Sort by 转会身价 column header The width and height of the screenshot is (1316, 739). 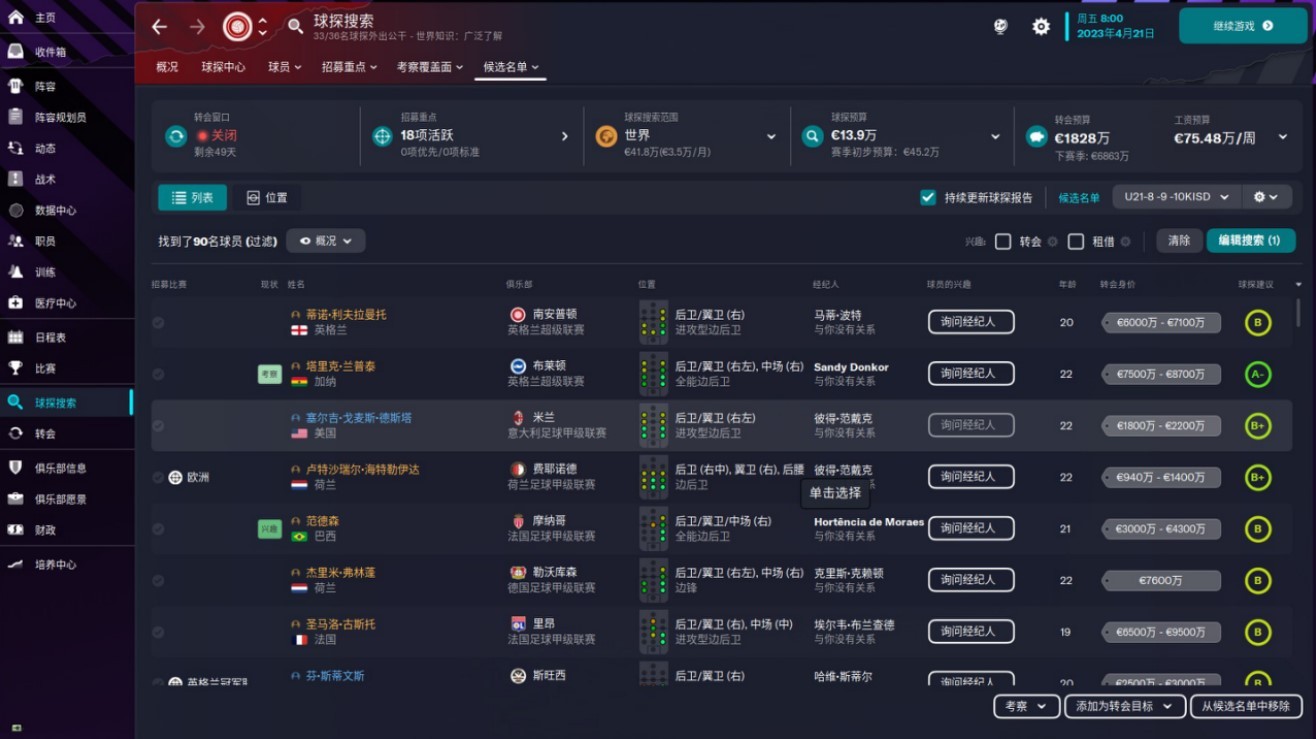[1117, 285]
